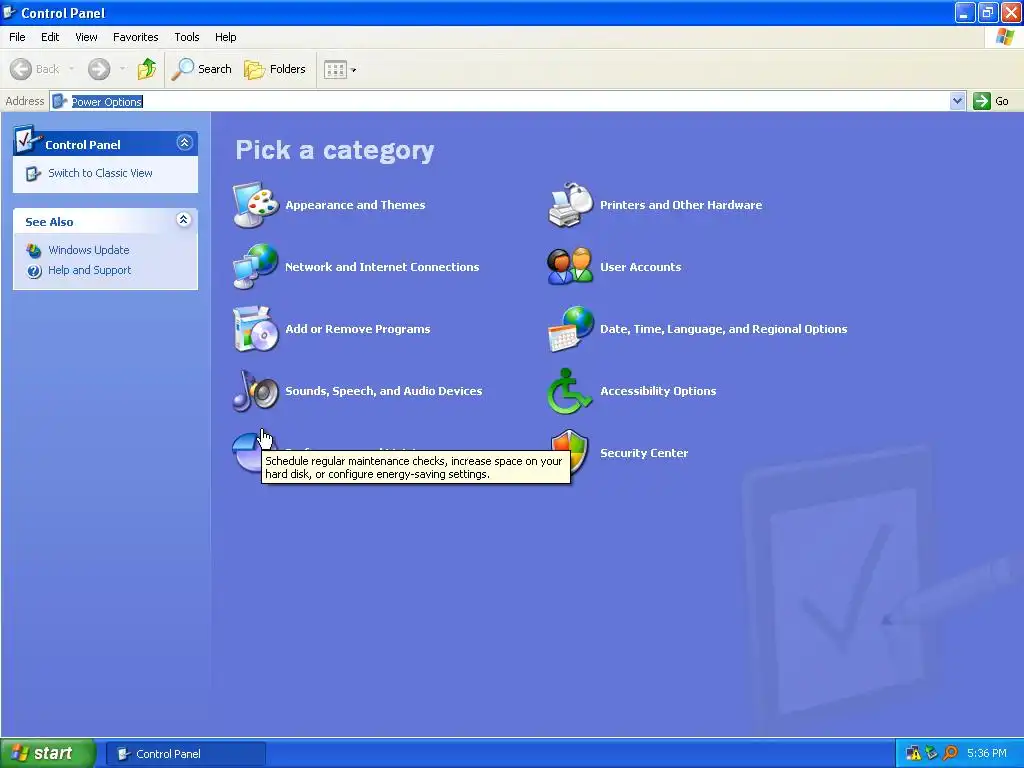Open the Windows Update link

coord(89,250)
